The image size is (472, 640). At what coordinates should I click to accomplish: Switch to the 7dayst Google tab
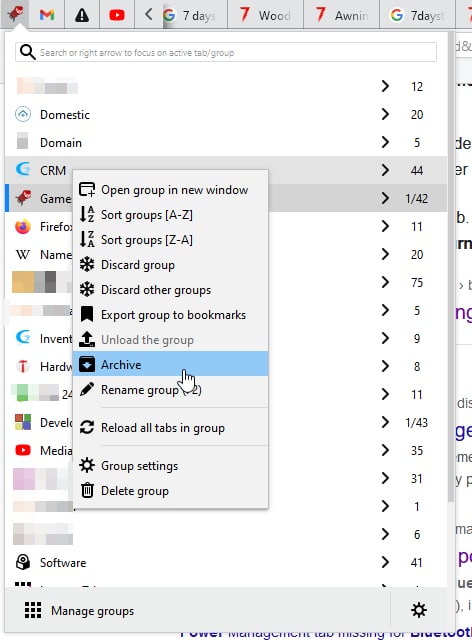pos(417,15)
